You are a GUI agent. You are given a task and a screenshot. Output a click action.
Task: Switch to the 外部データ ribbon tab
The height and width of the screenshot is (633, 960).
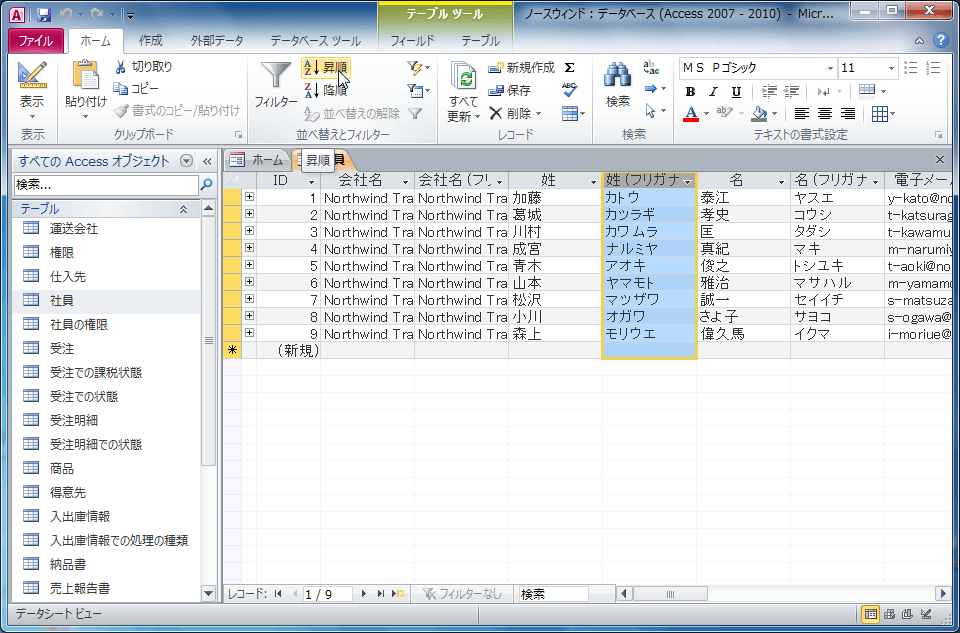click(x=217, y=40)
